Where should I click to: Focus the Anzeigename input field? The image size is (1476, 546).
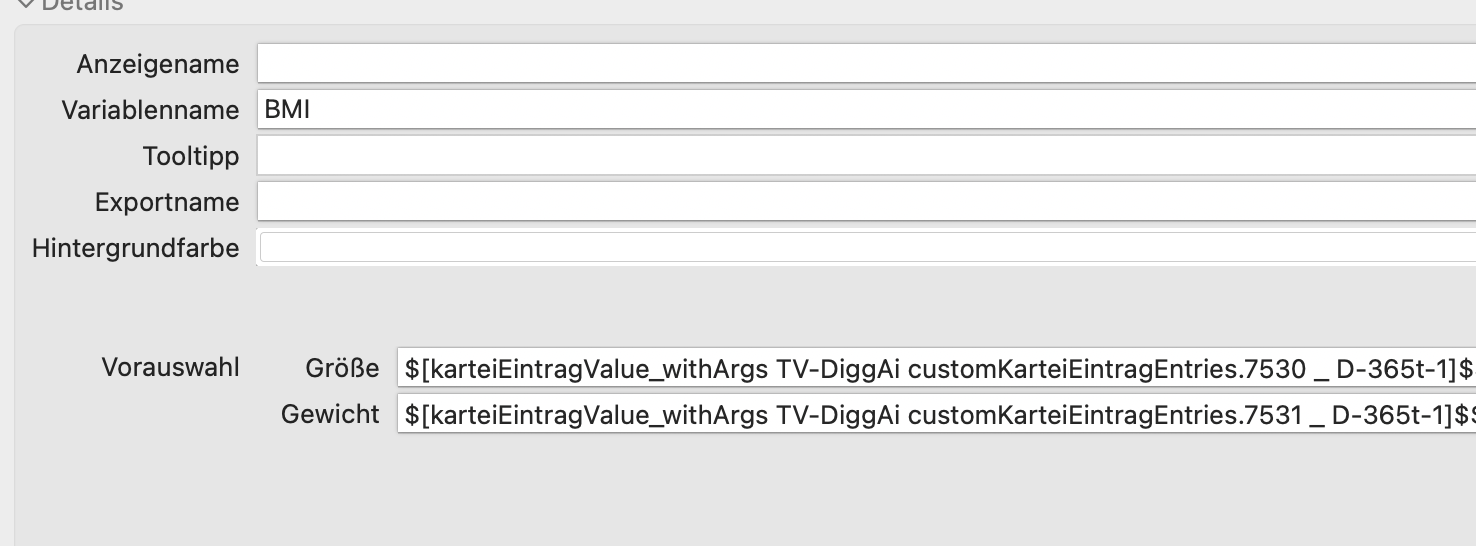pyautogui.click(x=866, y=64)
